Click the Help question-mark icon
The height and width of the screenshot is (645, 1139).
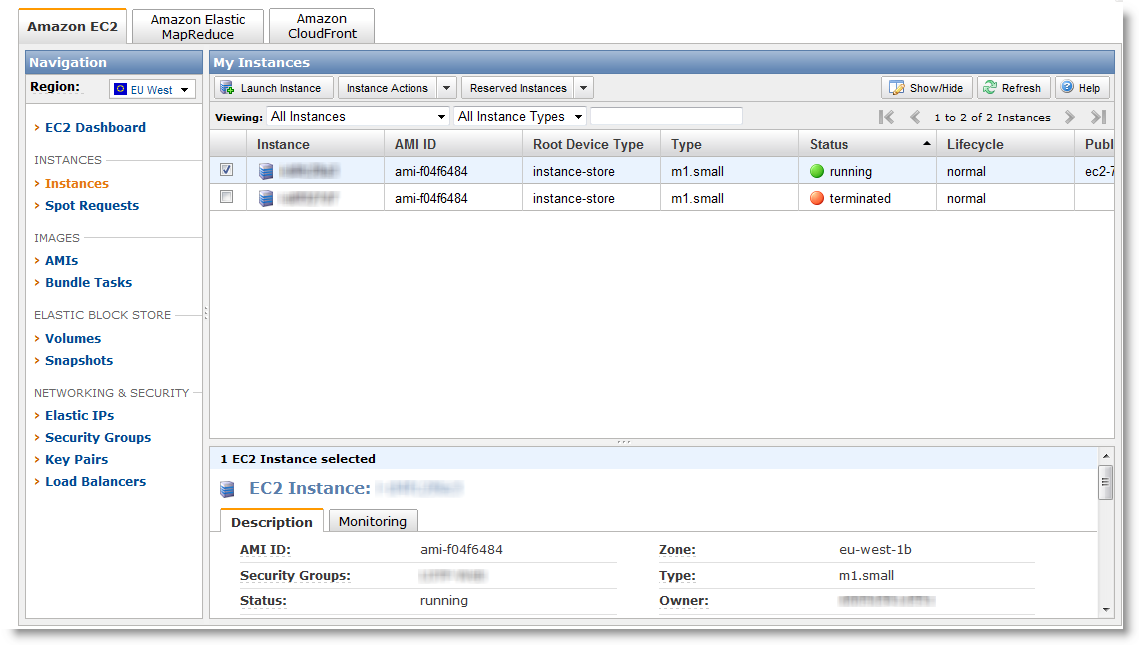(1067, 87)
